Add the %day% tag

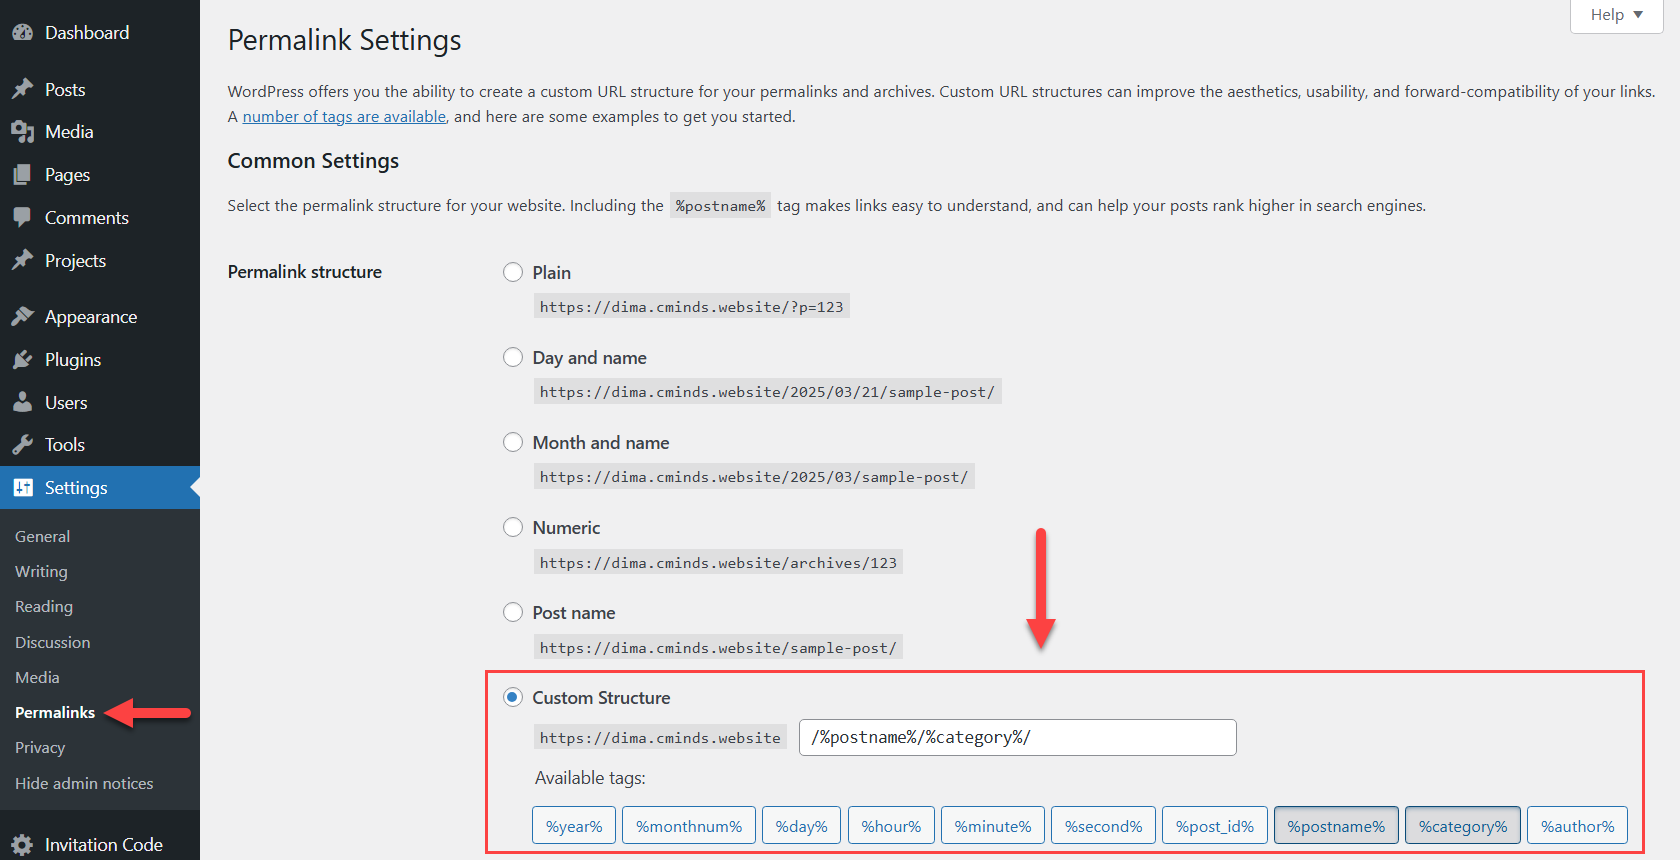tap(802, 826)
